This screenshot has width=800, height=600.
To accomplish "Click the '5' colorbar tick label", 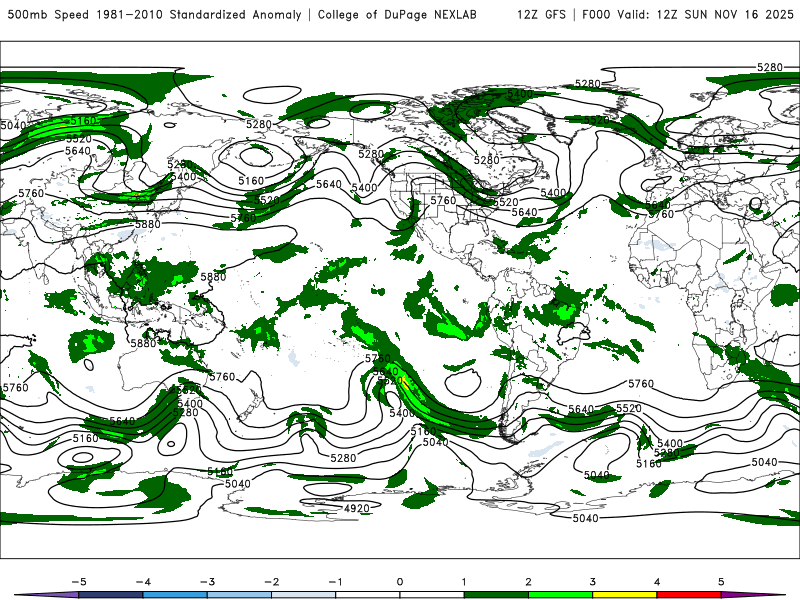I will click(x=721, y=582).
